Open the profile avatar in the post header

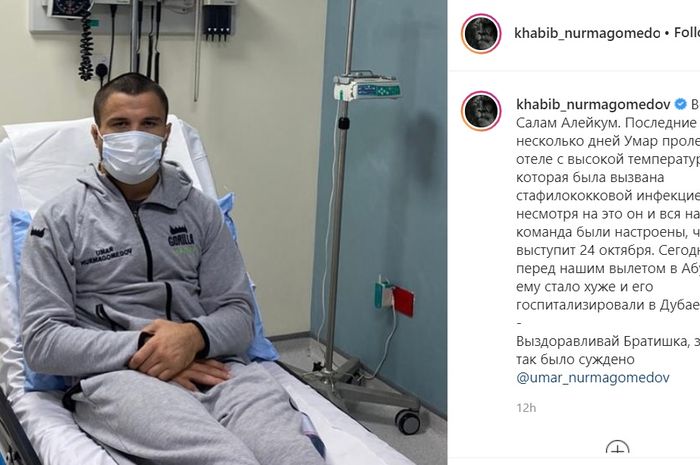[x=482, y=34]
